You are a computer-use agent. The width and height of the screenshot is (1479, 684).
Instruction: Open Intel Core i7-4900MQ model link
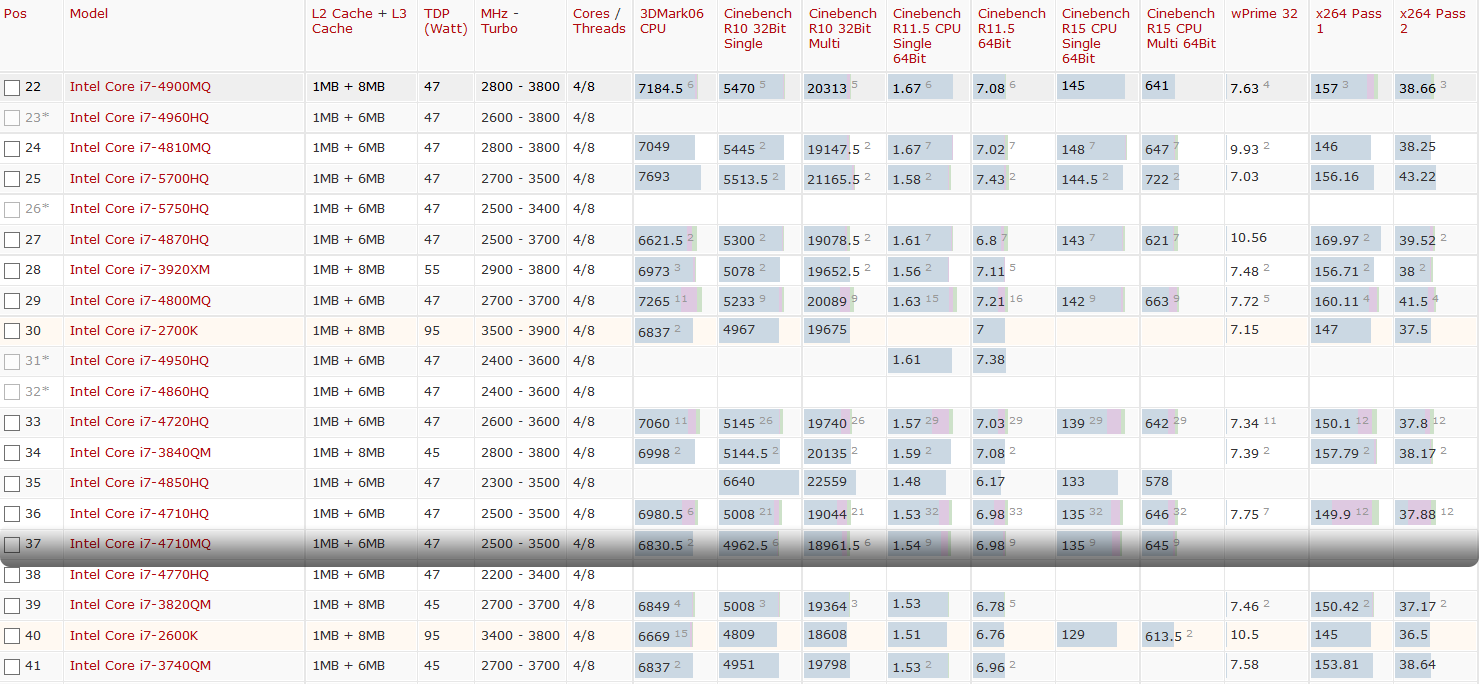coord(140,87)
